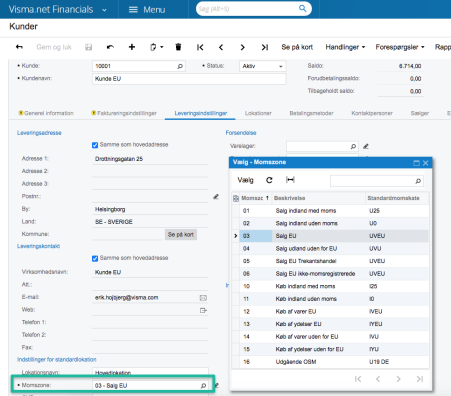Click Gem og luk button

click(x=54, y=47)
